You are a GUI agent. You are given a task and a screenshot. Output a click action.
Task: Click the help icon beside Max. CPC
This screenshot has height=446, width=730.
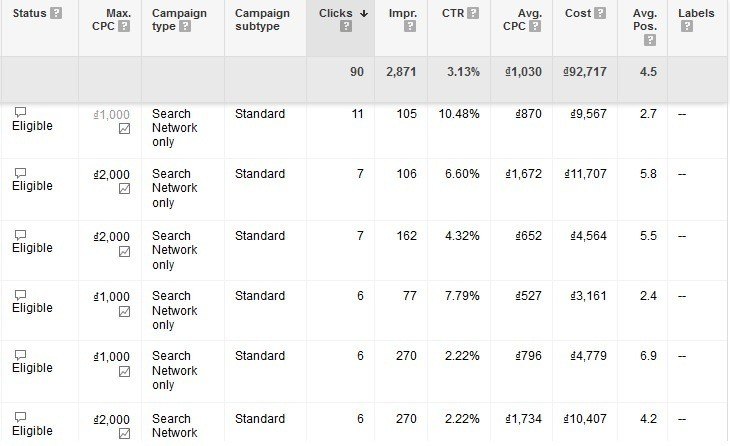[x=124, y=26]
